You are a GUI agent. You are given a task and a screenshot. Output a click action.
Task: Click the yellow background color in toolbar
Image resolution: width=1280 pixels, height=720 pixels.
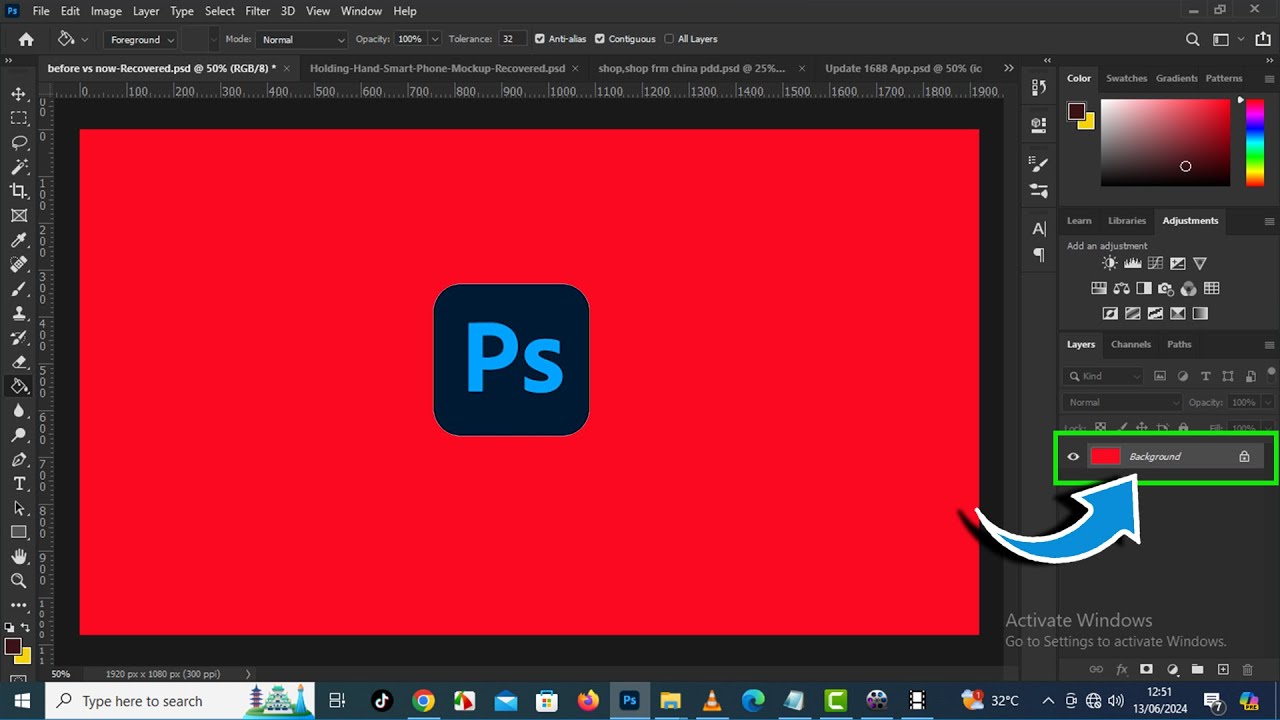(24, 657)
